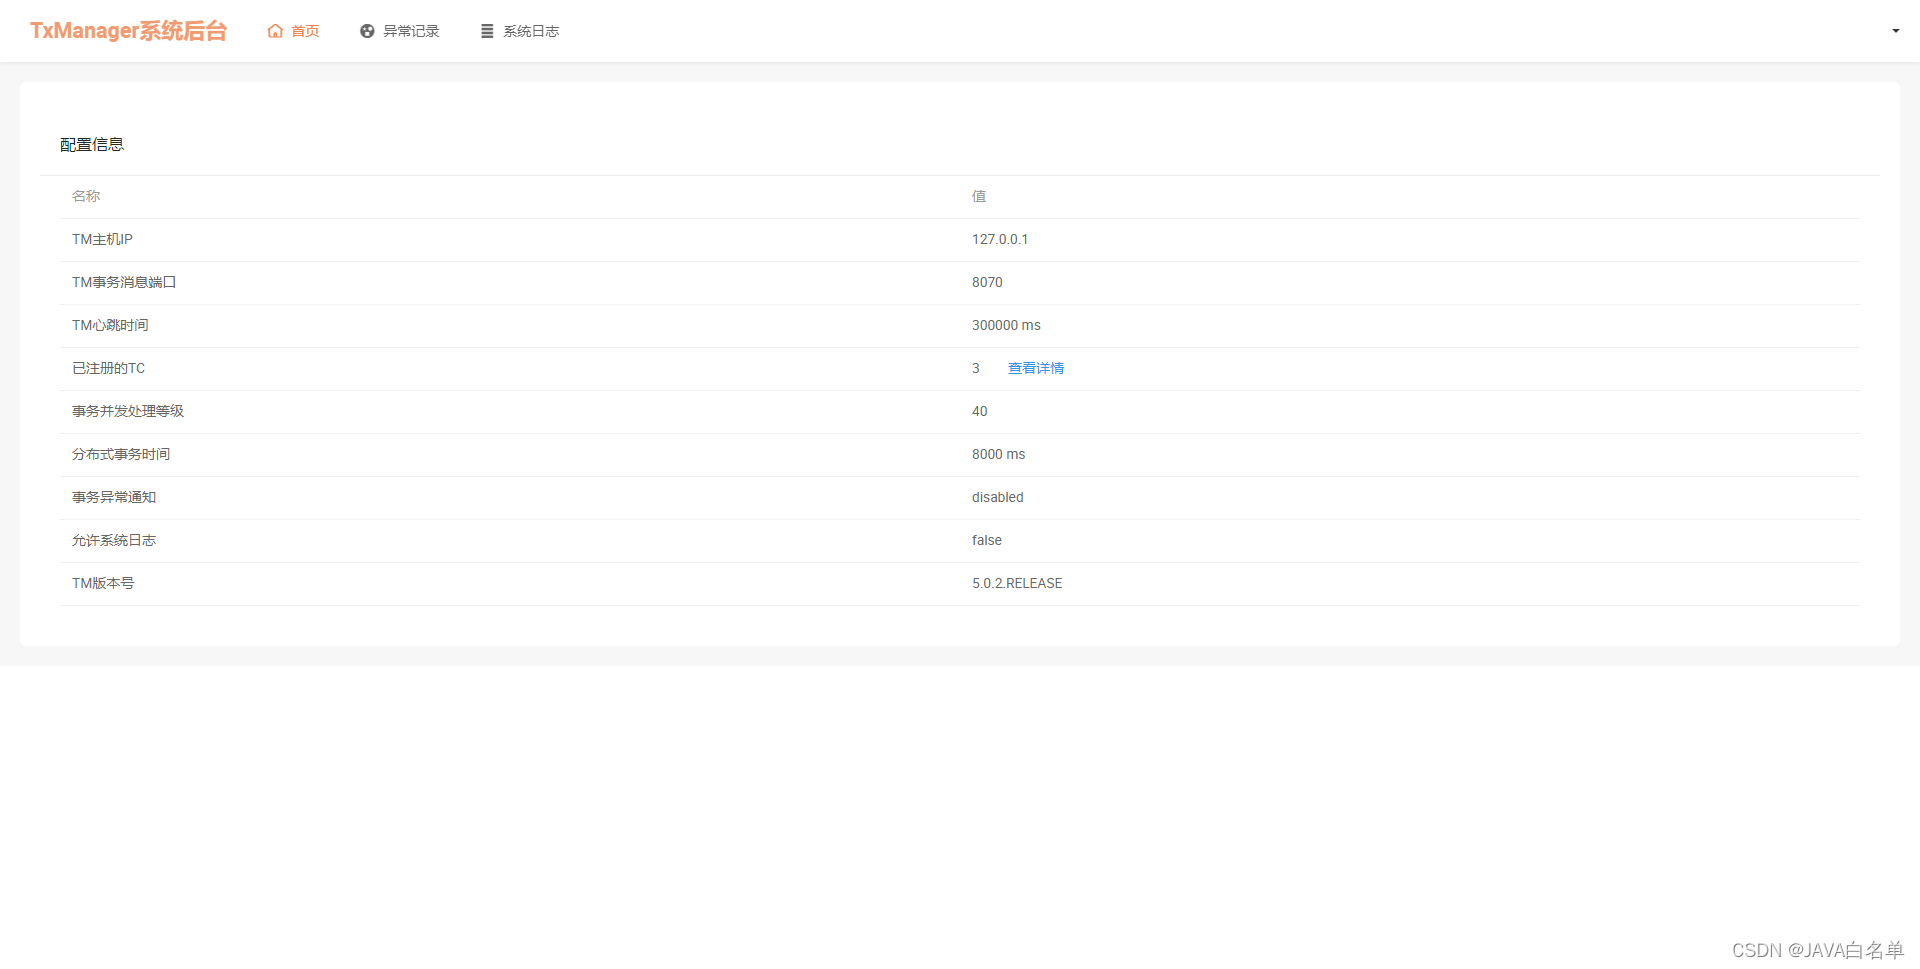Select the 8000 ms transaction time value
Screen dimensions: 1920x969
[x=999, y=454]
